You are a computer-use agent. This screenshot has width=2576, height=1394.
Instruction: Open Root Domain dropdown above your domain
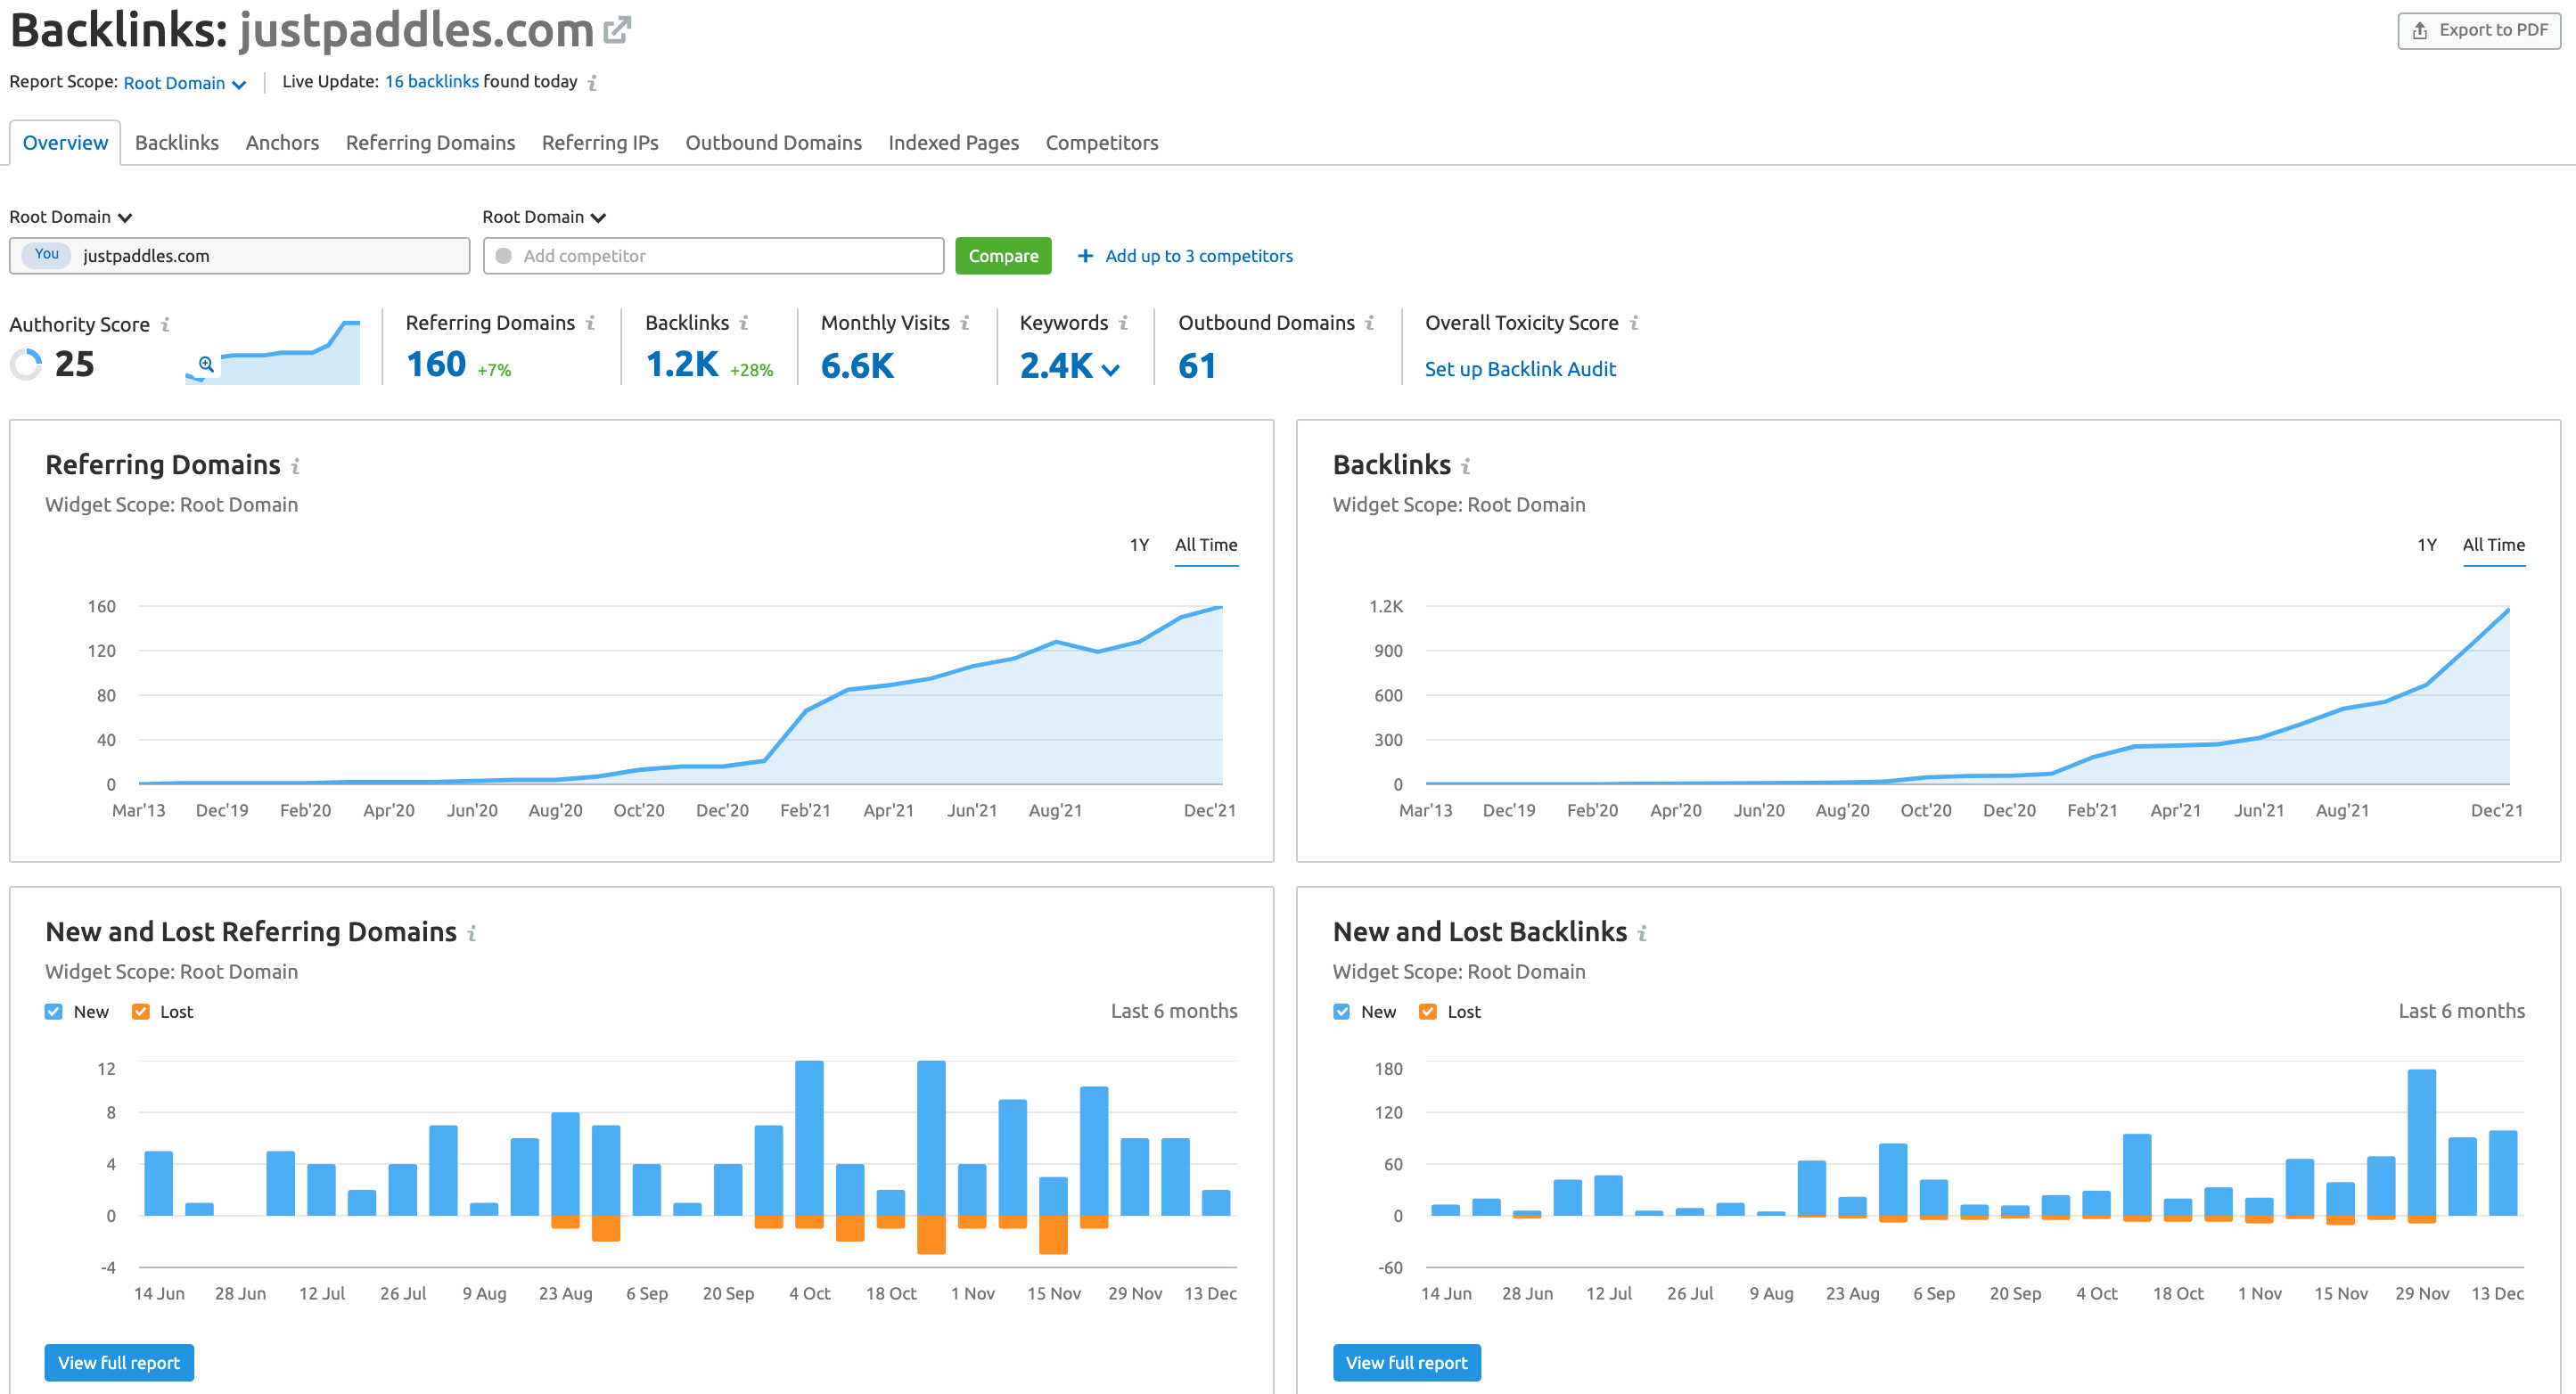click(71, 217)
